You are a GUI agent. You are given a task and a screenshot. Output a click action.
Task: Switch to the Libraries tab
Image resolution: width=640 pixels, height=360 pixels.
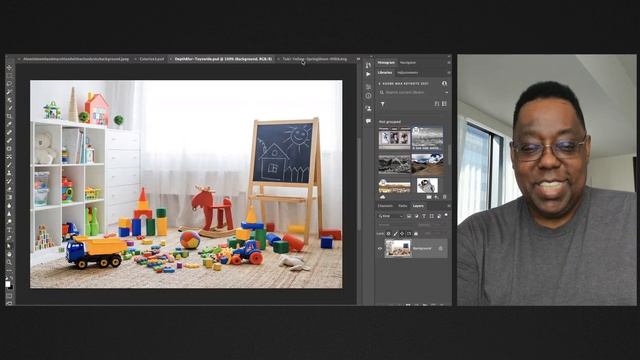pos(385,73)
